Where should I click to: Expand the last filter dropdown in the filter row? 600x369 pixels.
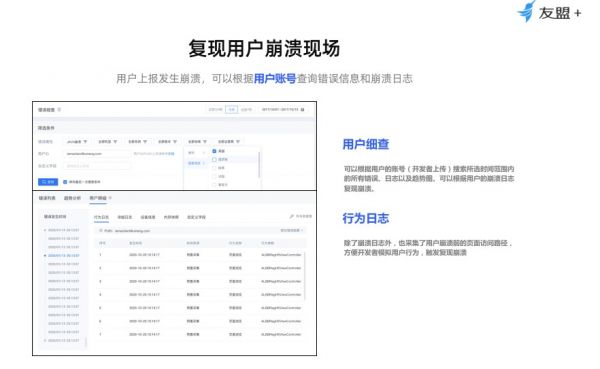tap(229, 142)
